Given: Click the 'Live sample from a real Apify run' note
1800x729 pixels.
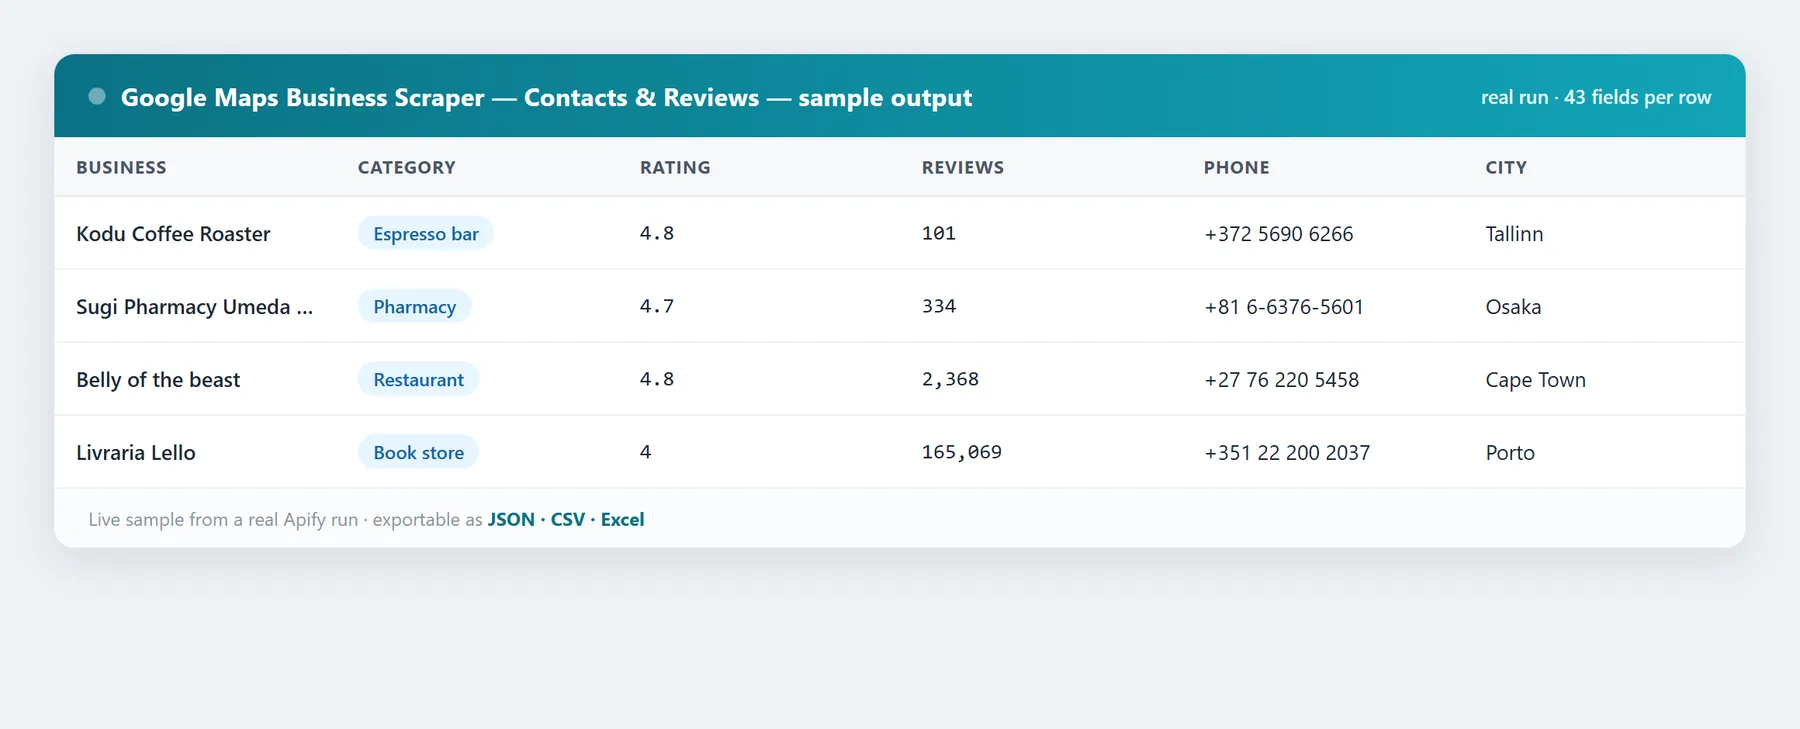Looking at the screenshot, I should pos(223,520).
